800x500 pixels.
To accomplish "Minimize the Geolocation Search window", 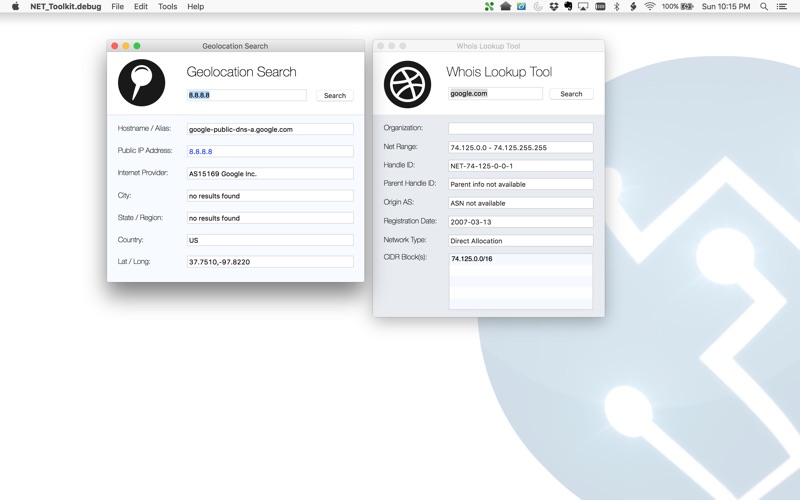I will coord(126,46).
